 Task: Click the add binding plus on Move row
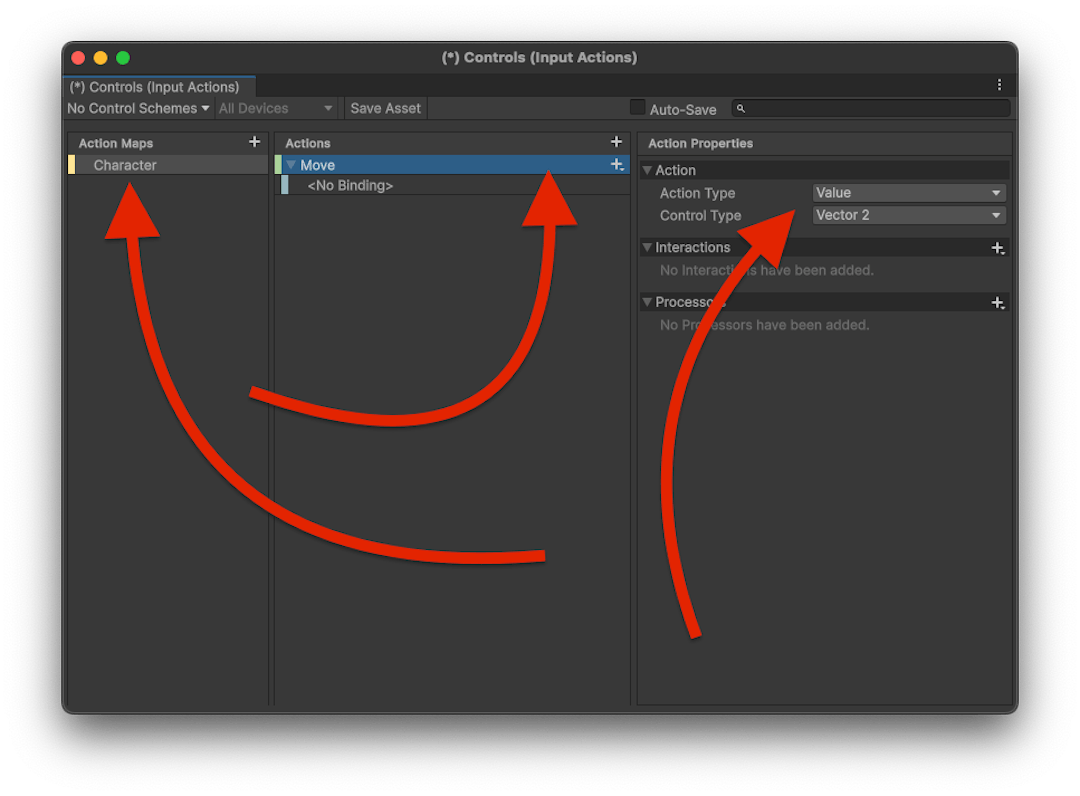tap(617, 165)
